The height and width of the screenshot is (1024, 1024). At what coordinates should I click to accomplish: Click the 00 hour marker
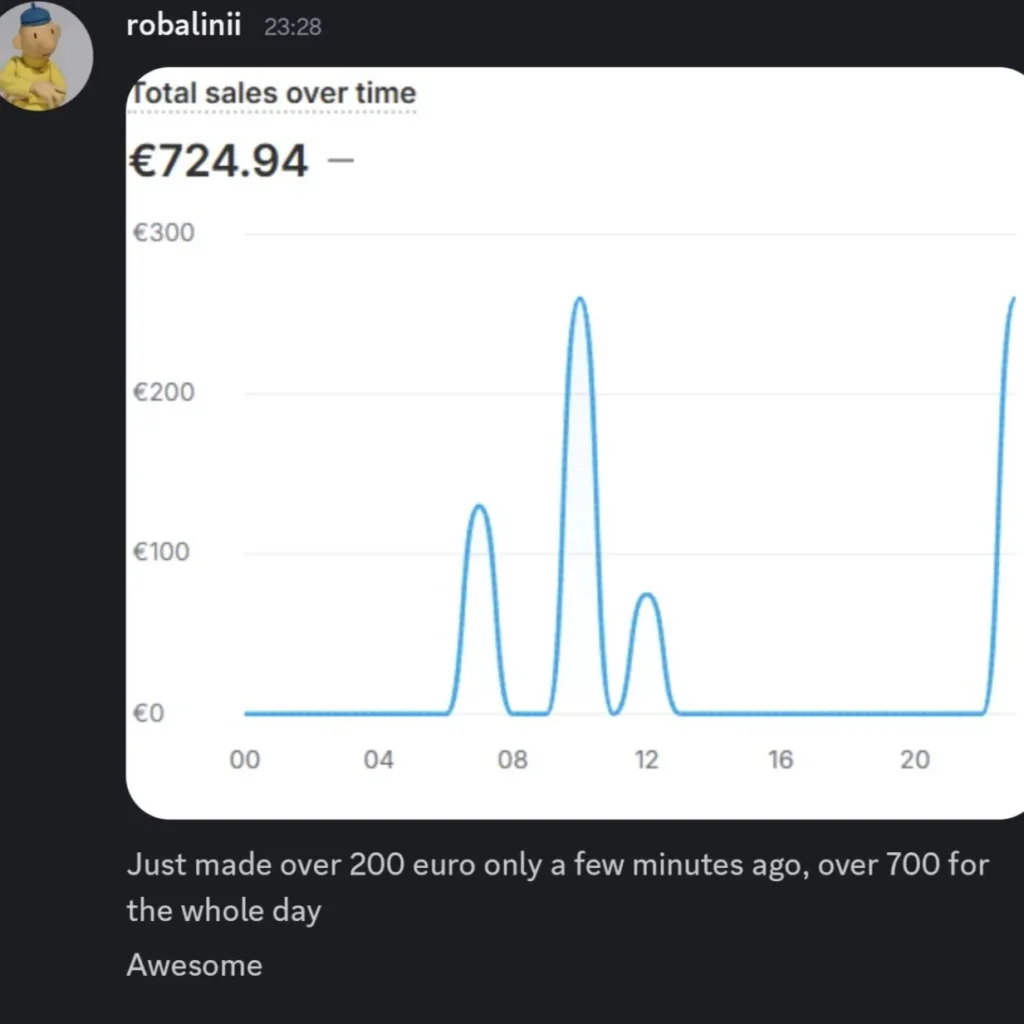(x=244, y=760)
